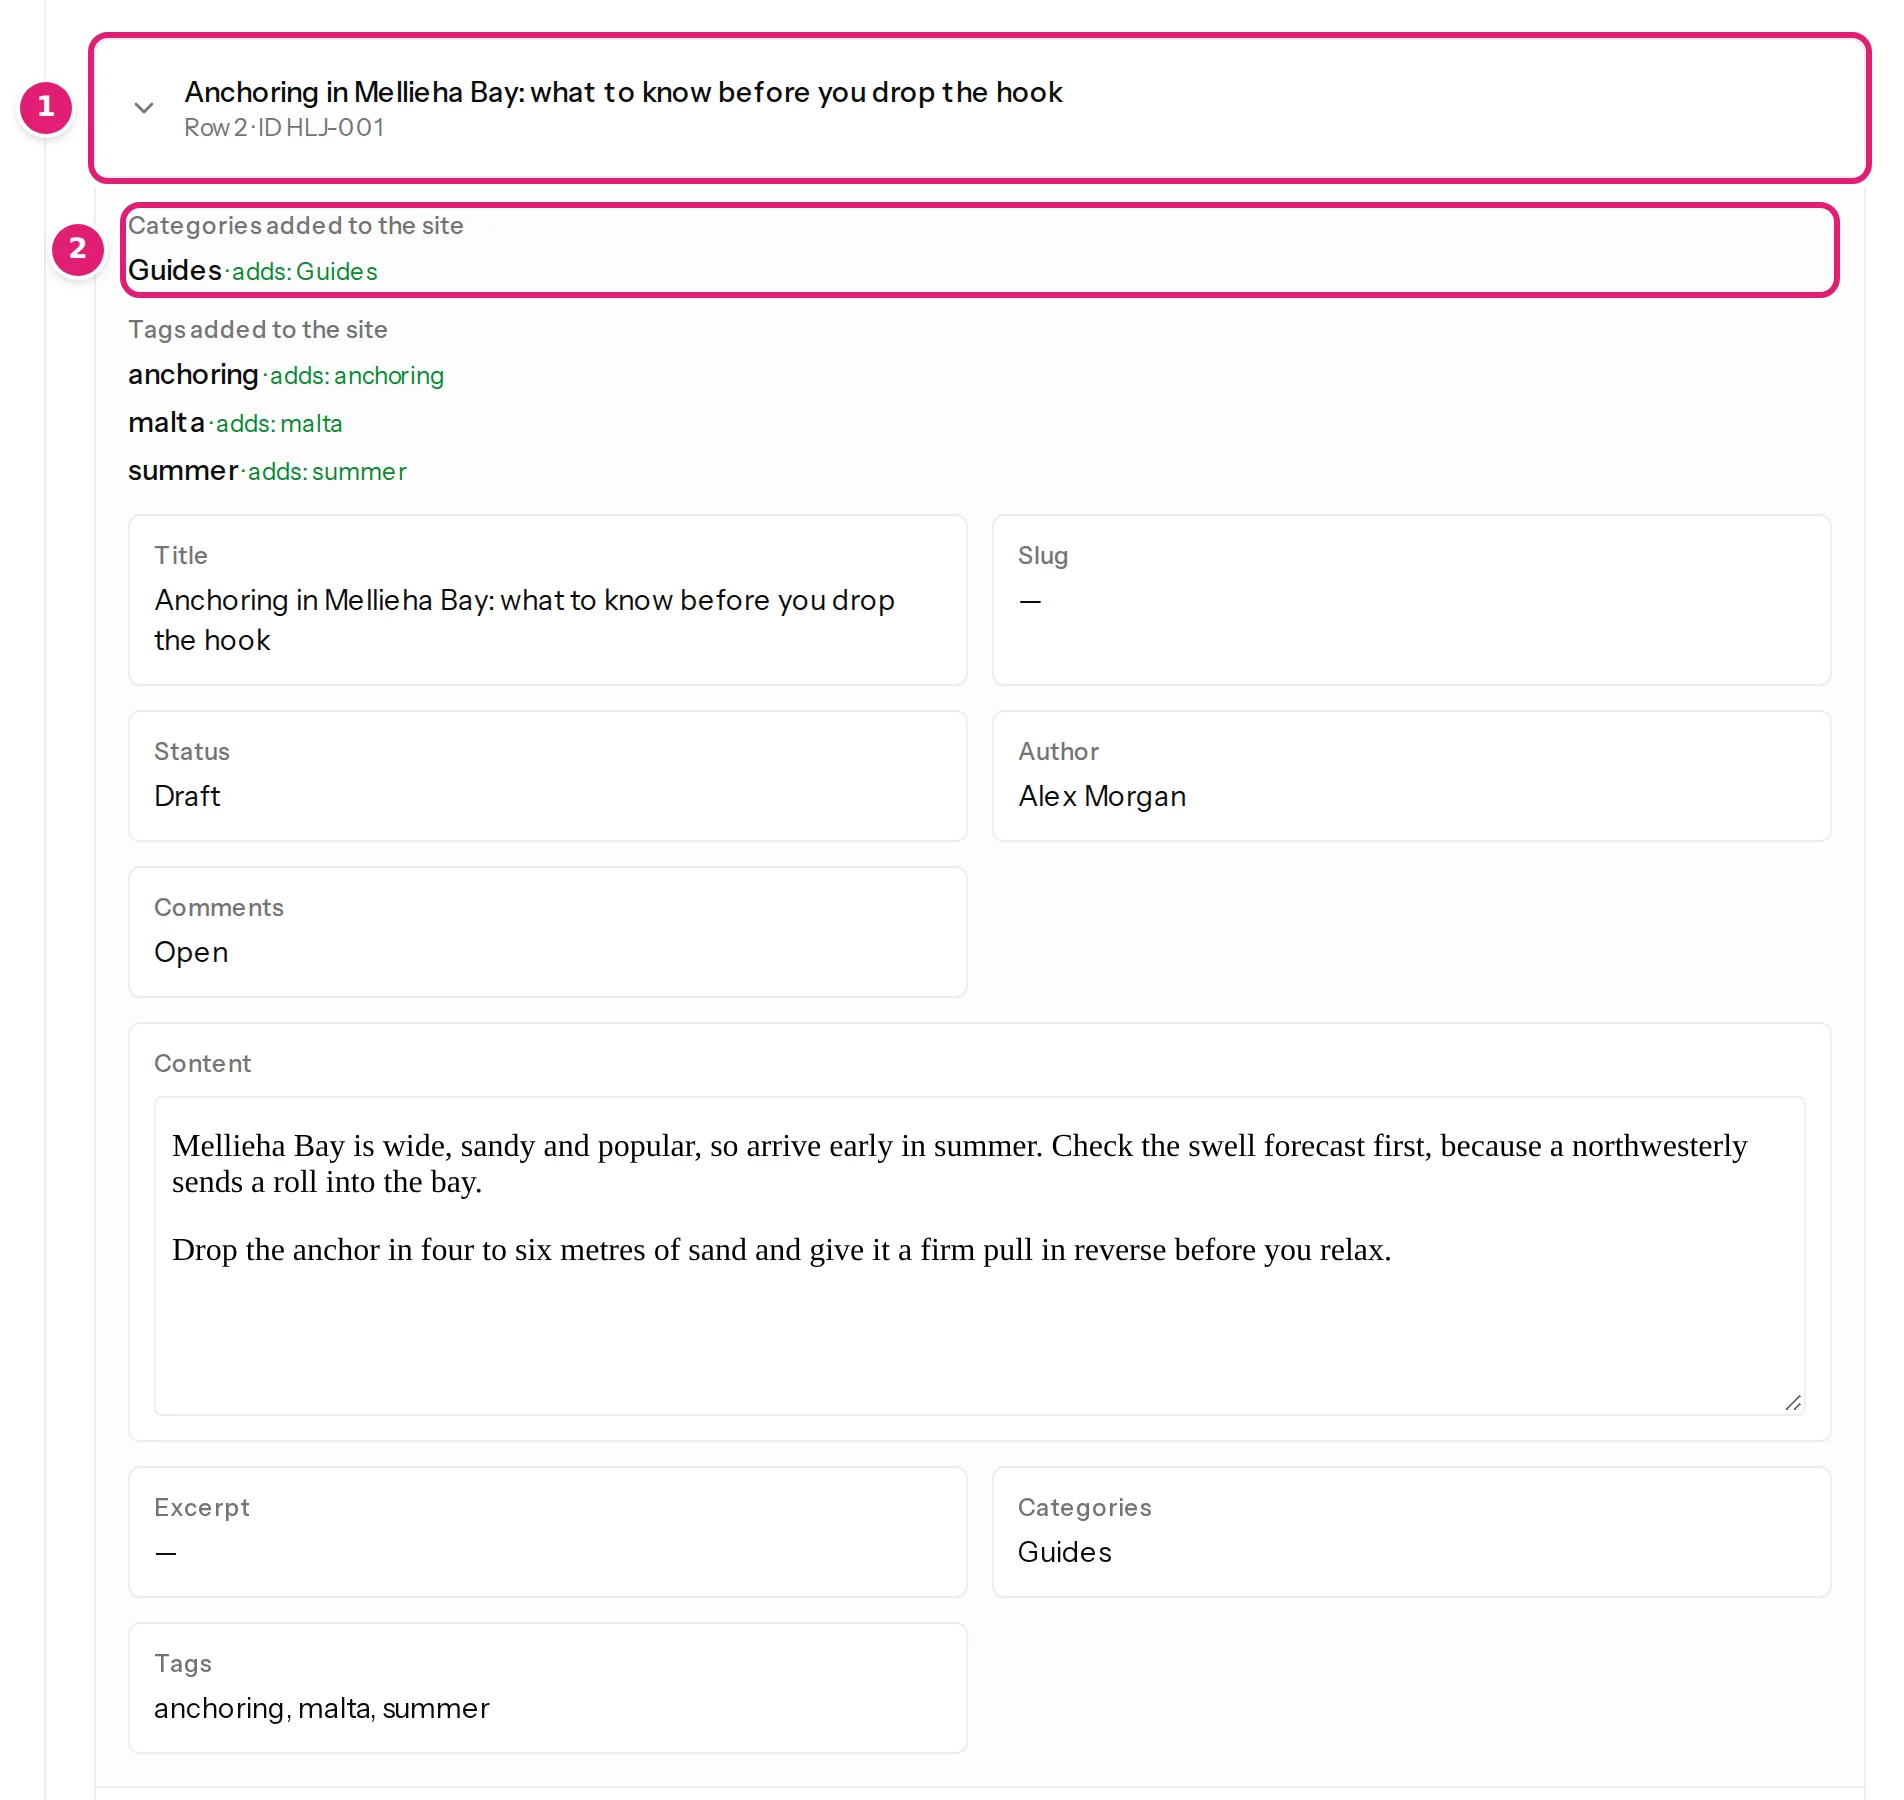This screenshot has width=1904, height=1800.
Task: Click the "Status" field label
Action: point(192,752)
